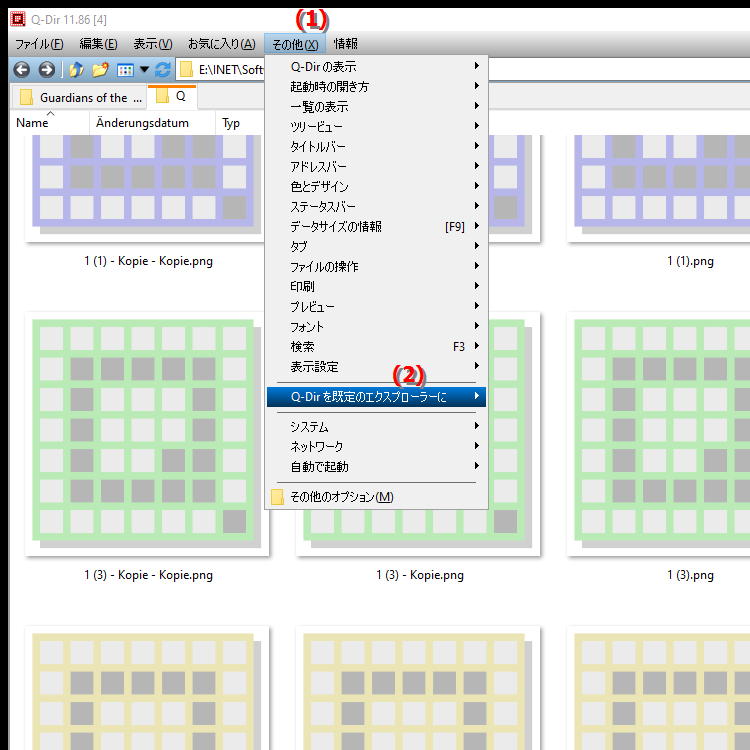Open the お気に入り(A) menu
750x750 pixels.
pos(221,44)
